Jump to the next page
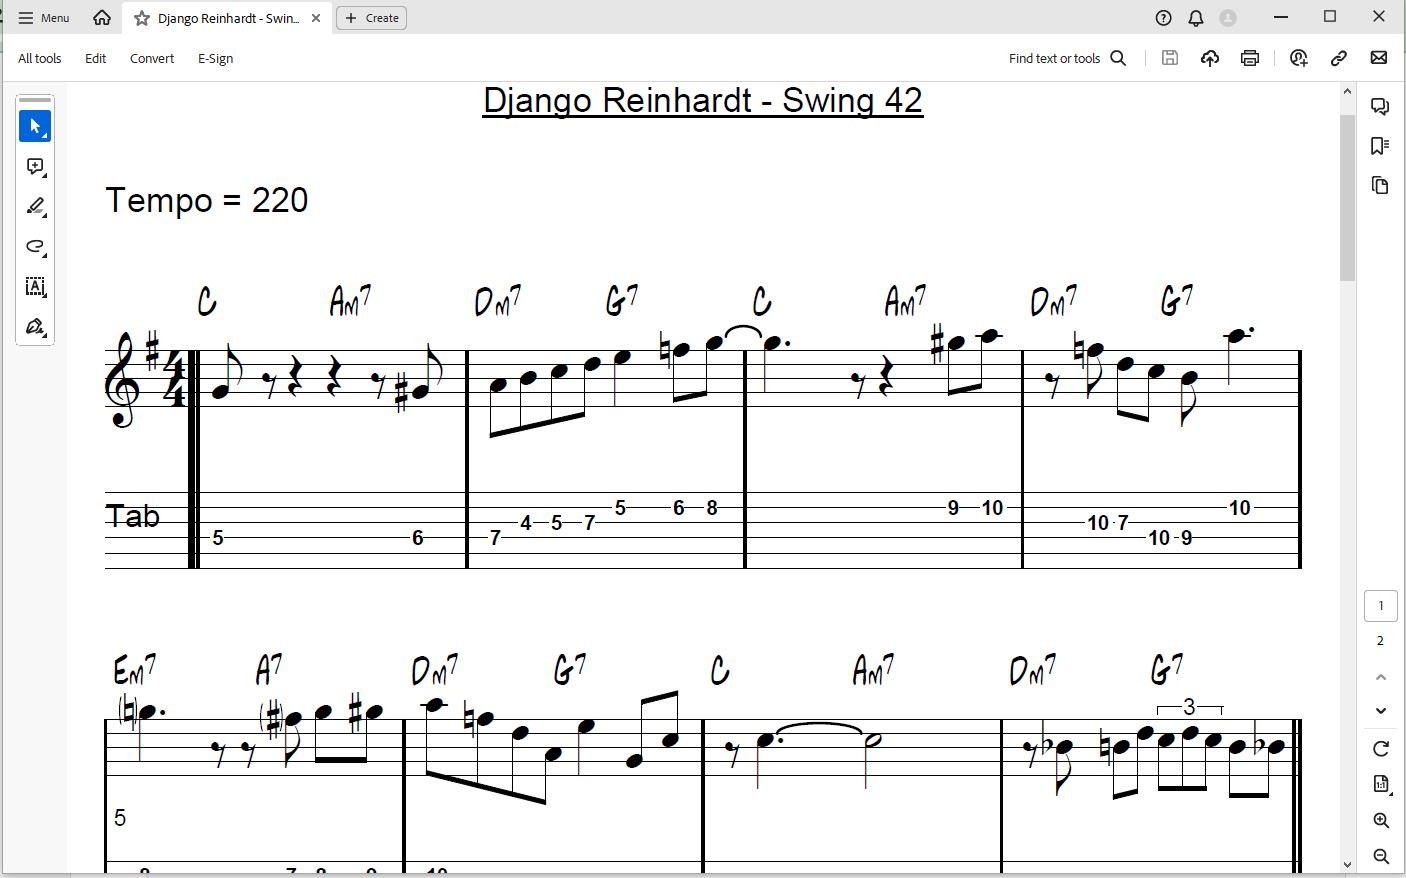This screenshot has height=878, width=1406. pyautogui.click(x=1381, y=710)
